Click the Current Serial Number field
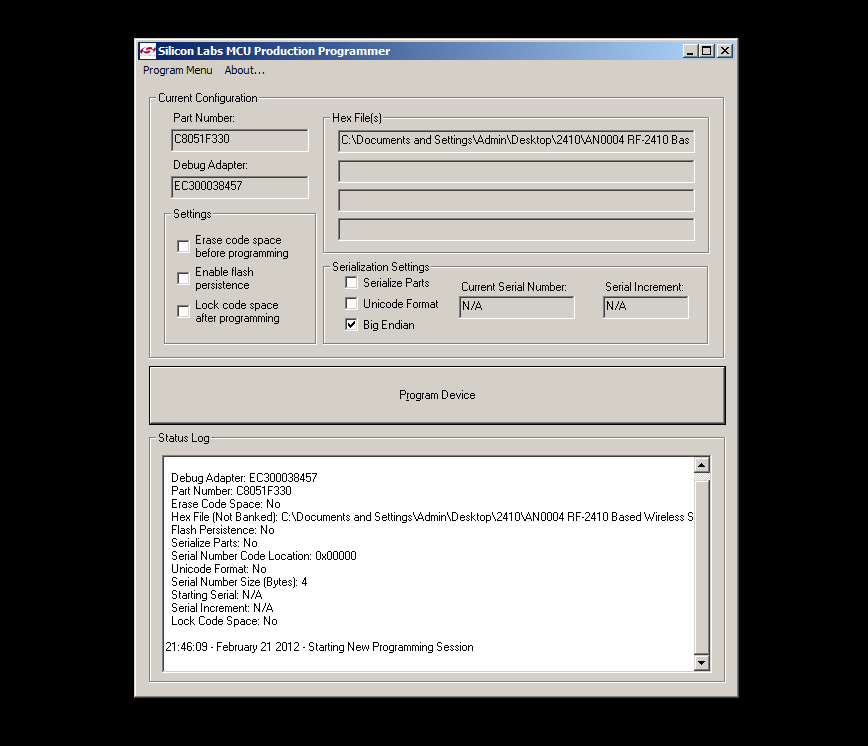The width and height of the screenshot is (868, 746). coord(516,307)
